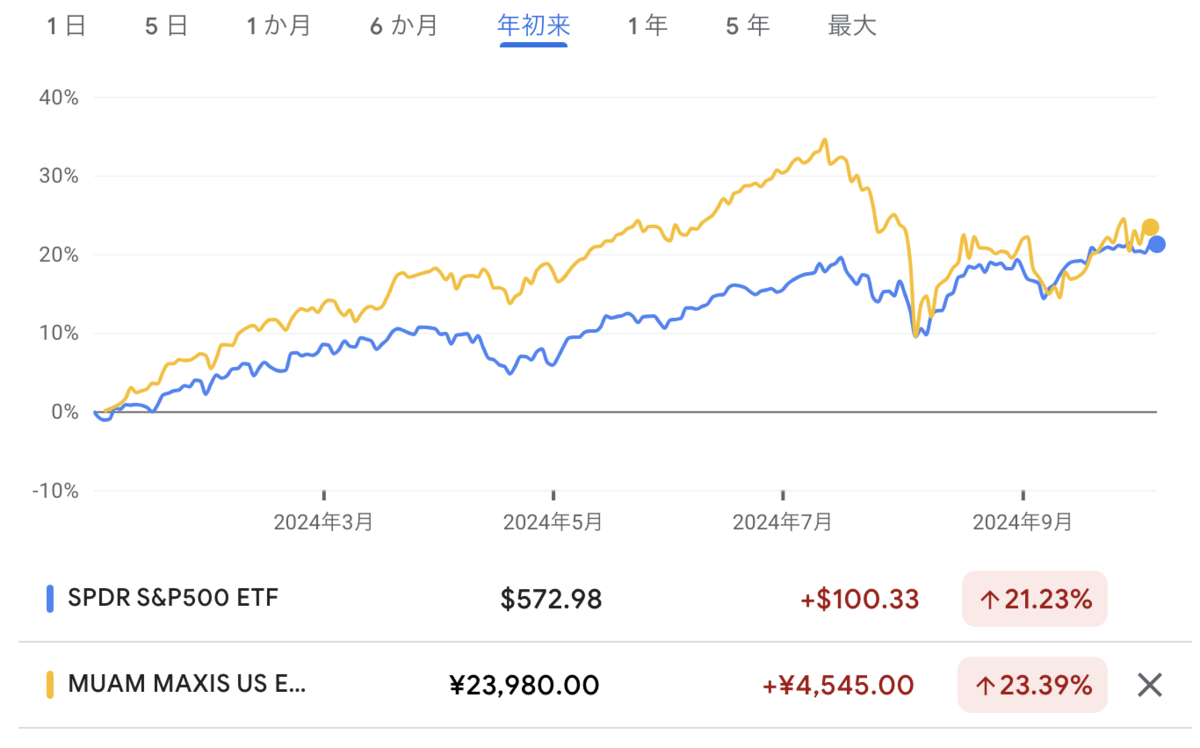Click the up-arrow 23.39% change badge
Screen dimensions: 1200x748
point(1034,685)
